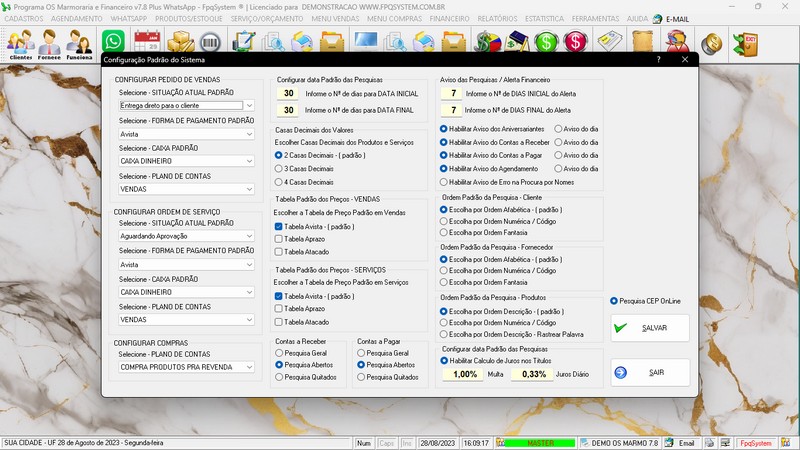Expand Entrega direto para o cliente dropdown

249,106
